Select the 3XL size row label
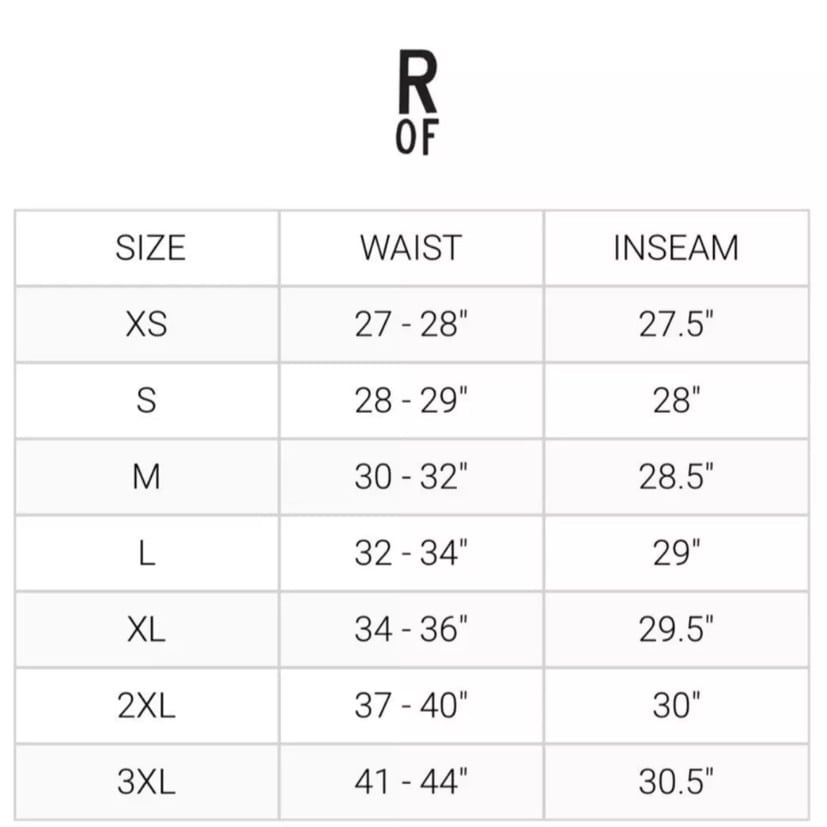Viewport: 827px width, 827px height. [147, 781]
